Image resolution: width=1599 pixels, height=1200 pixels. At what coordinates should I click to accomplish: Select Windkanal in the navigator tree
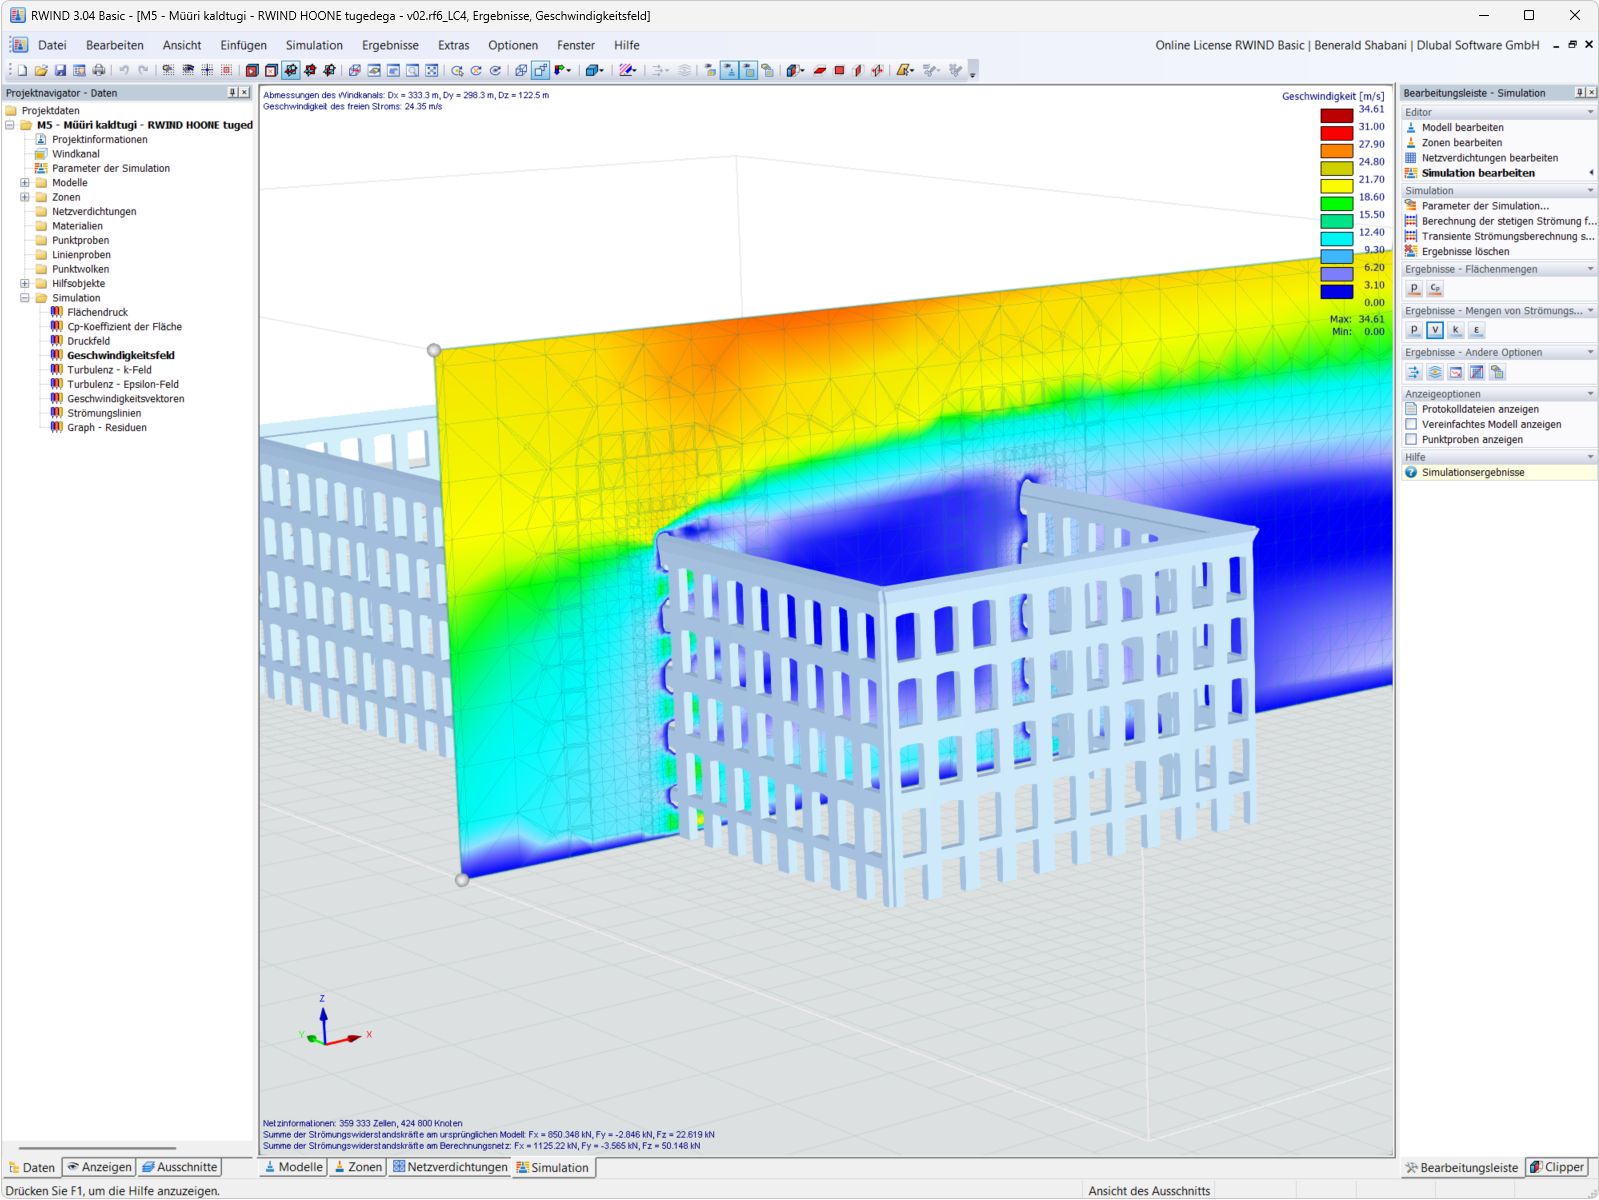(76, 154)
